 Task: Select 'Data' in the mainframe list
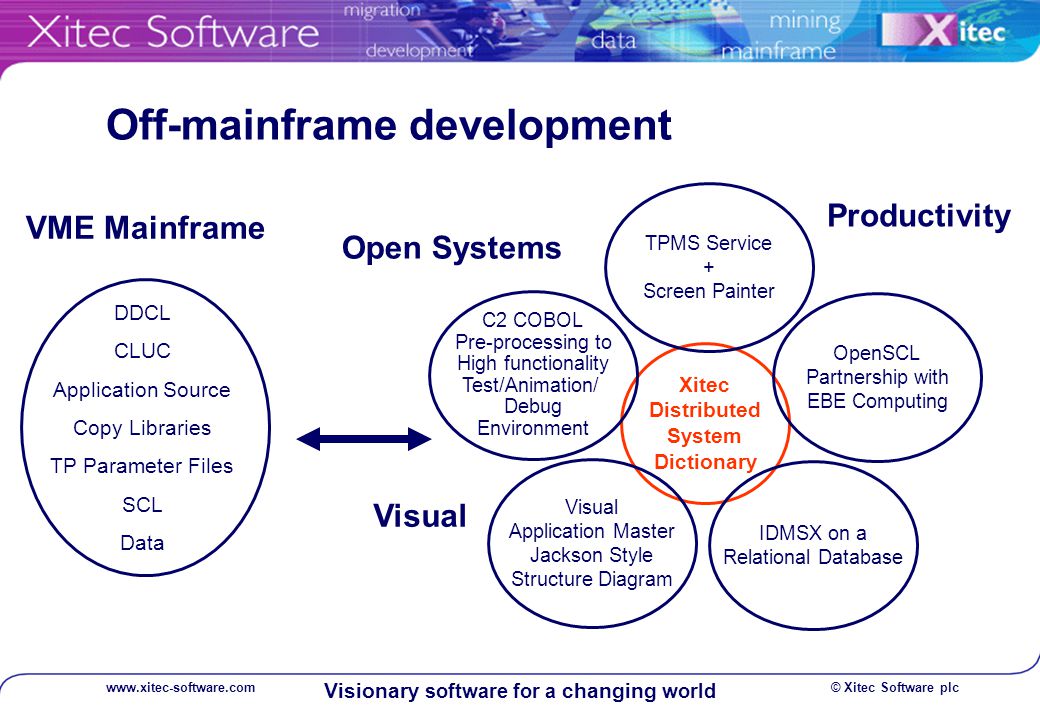tap(142, 543)
